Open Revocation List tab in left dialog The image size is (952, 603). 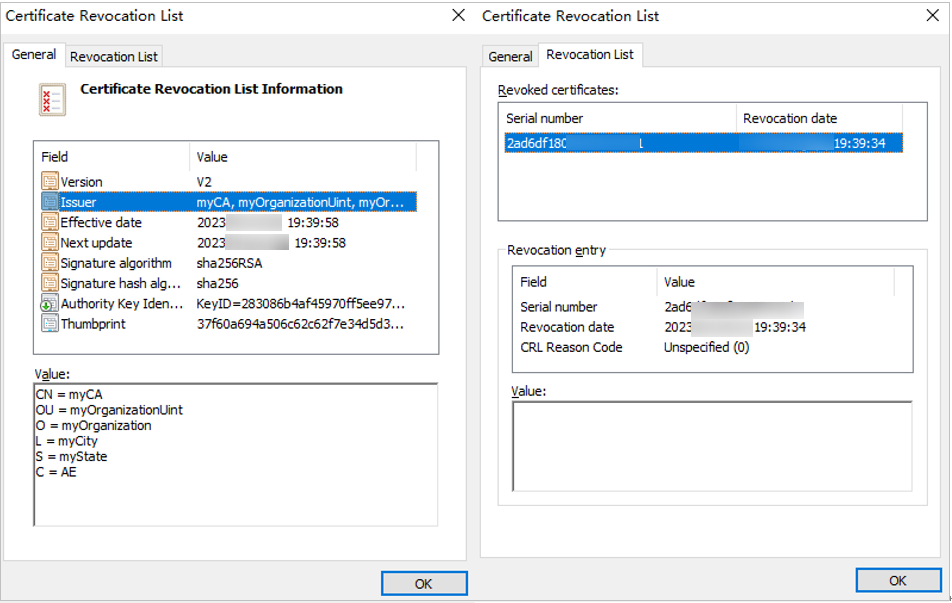[x=114, y=56]
